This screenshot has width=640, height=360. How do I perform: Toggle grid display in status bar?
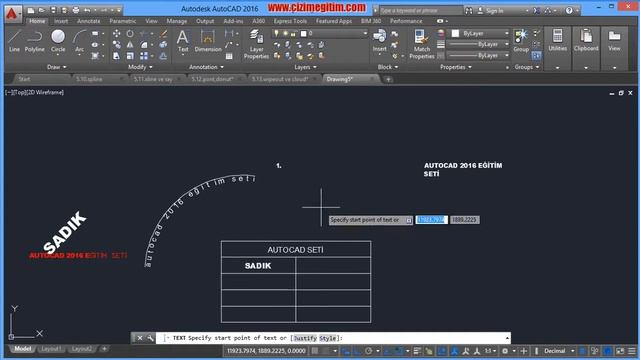coord(315,351)
